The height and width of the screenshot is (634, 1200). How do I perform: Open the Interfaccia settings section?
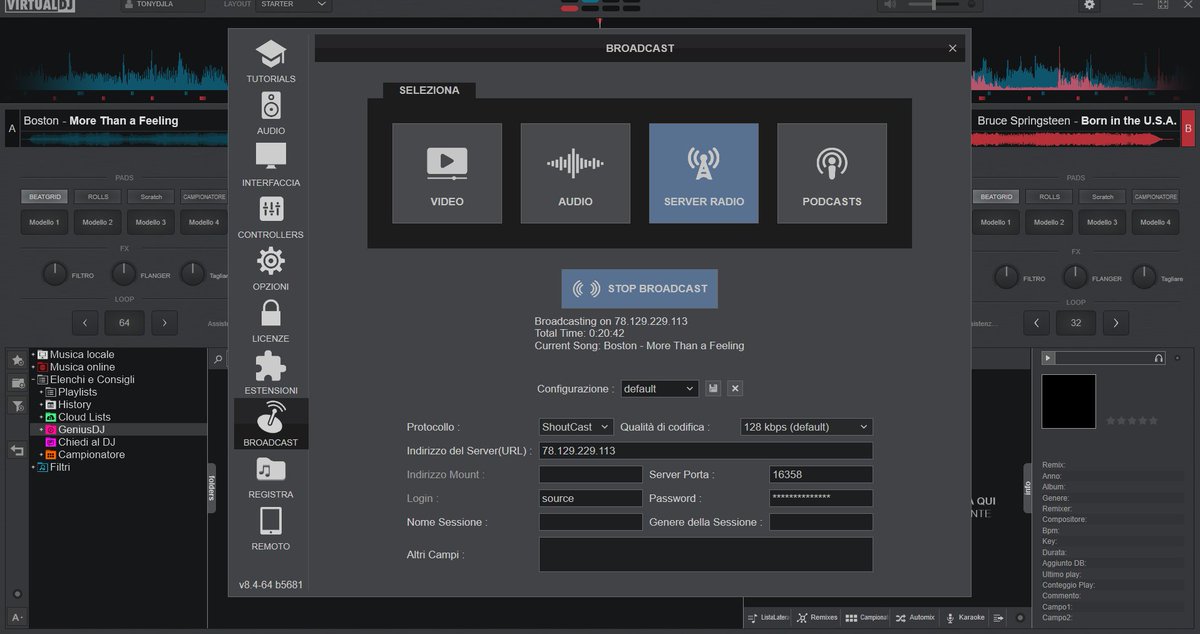click(271, 165)
